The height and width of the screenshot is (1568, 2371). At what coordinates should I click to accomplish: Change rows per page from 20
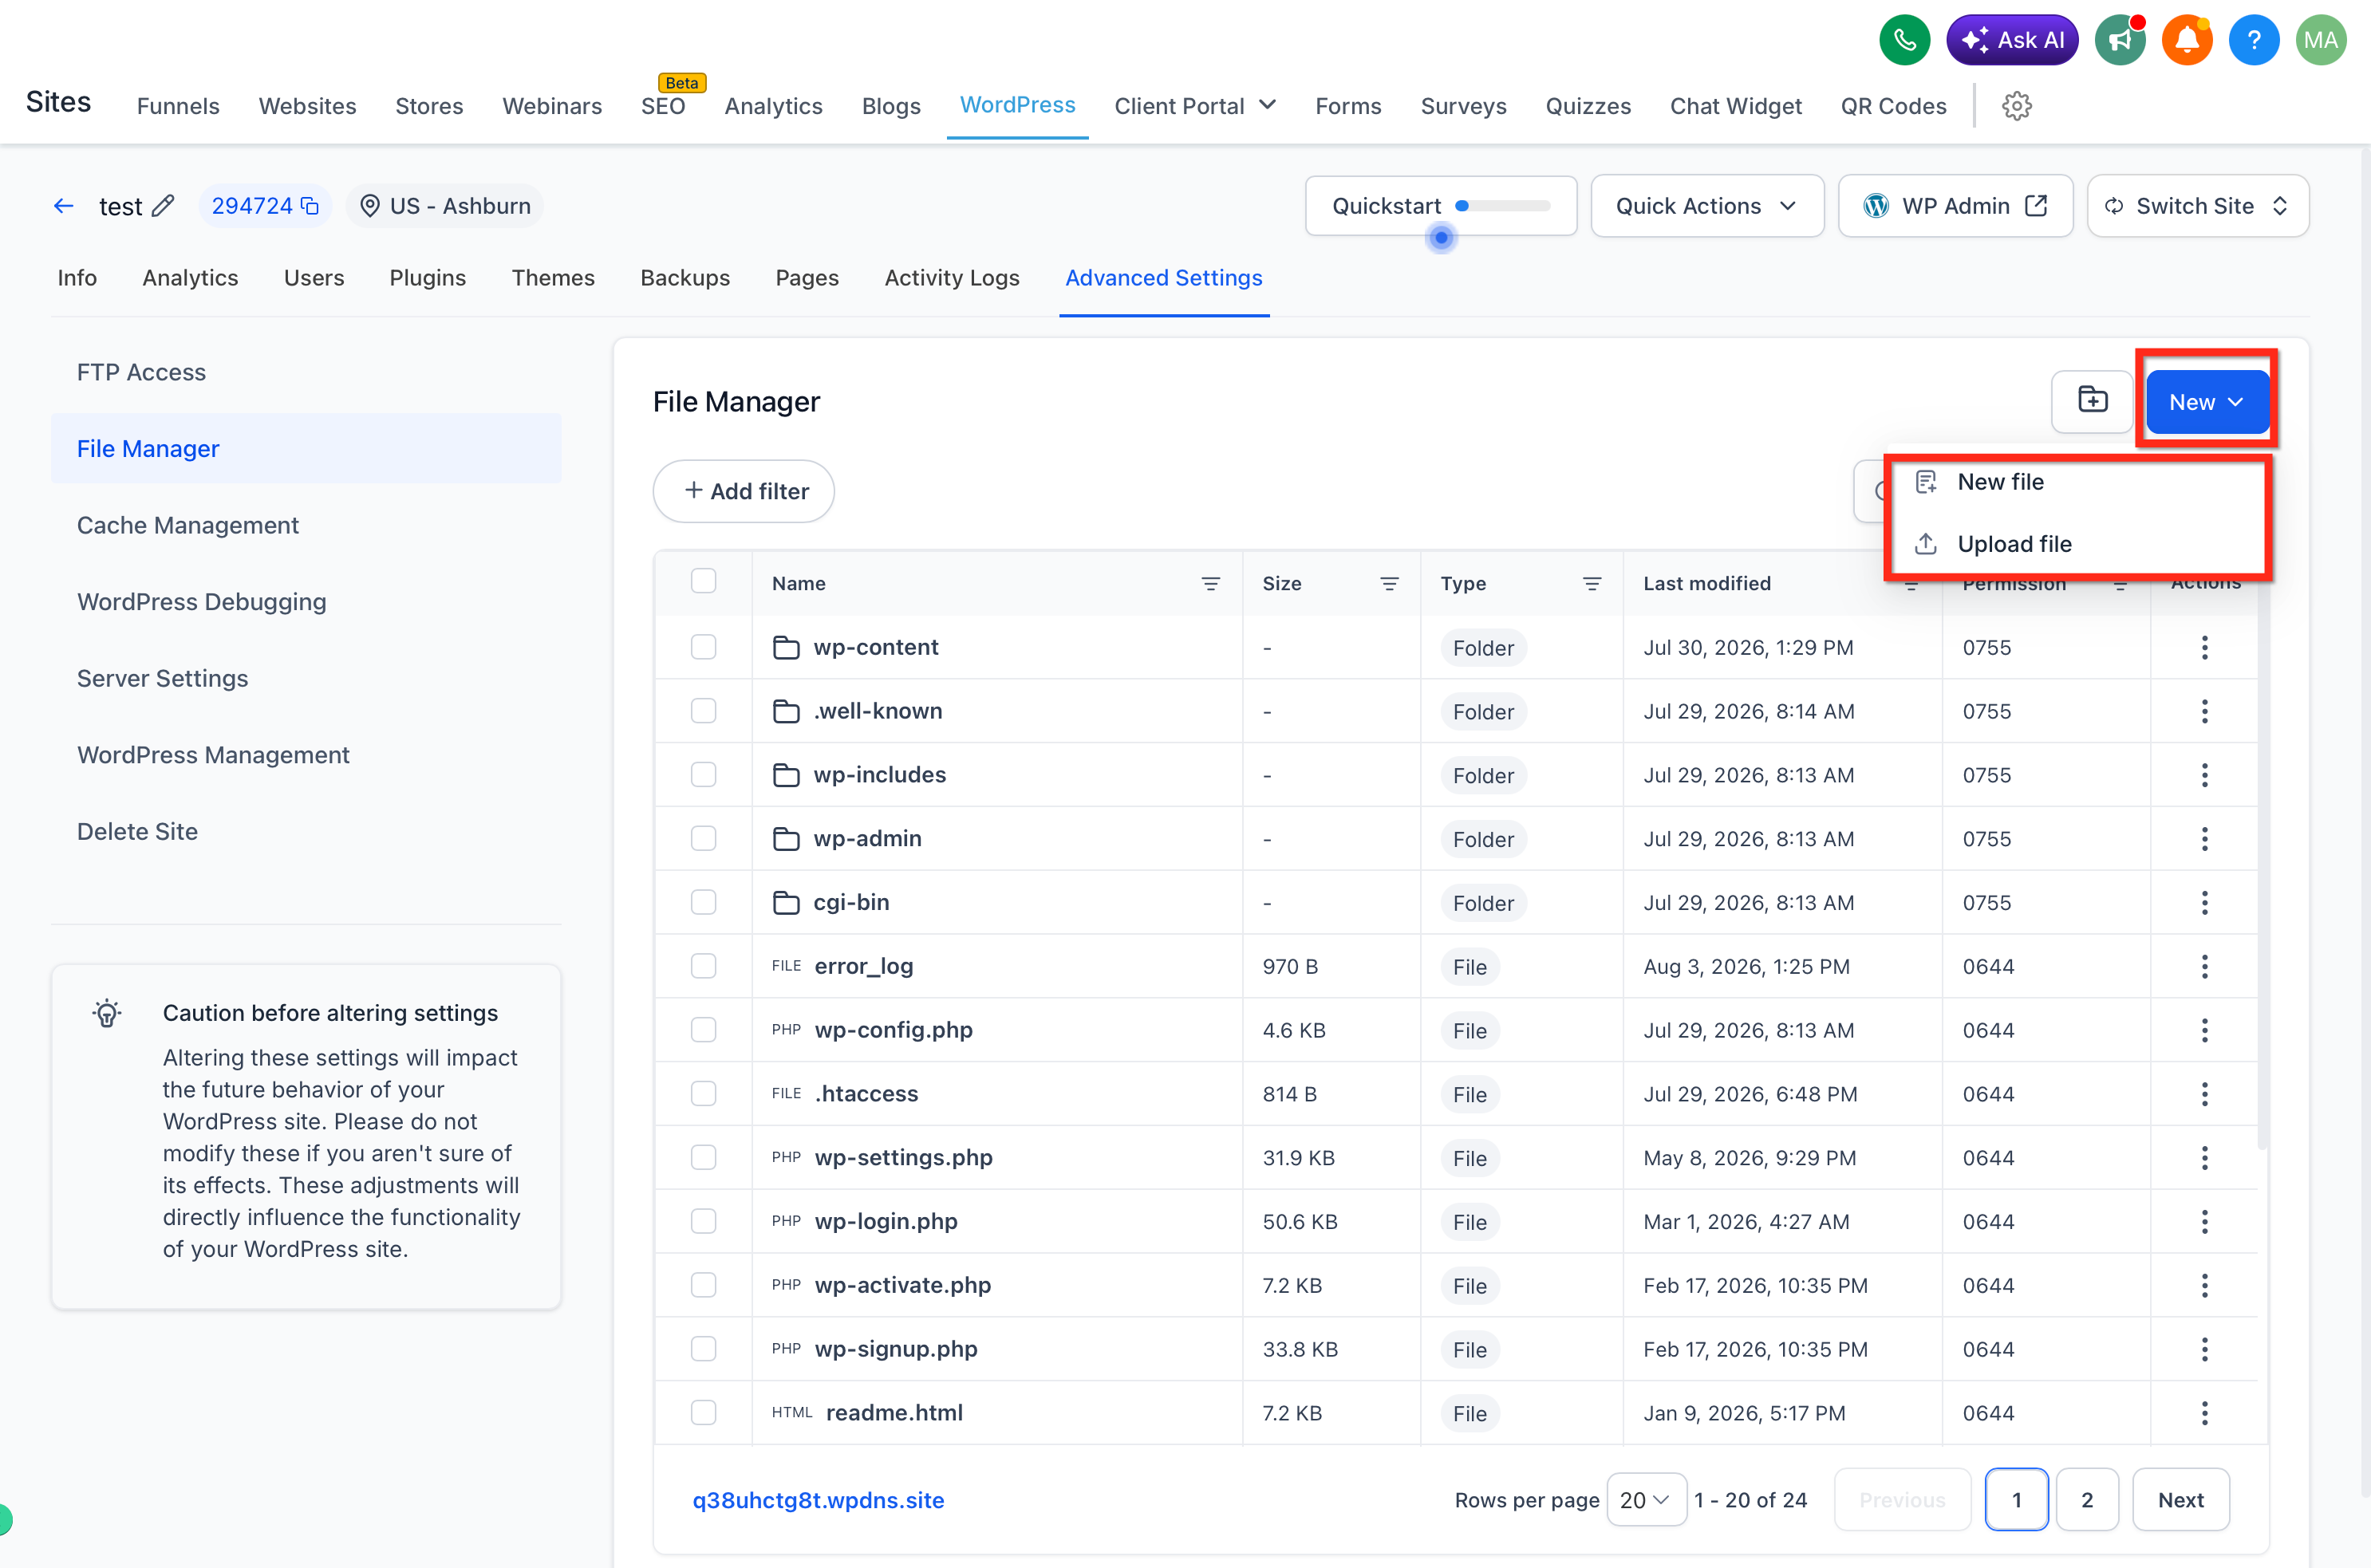coord(1646,1500)
